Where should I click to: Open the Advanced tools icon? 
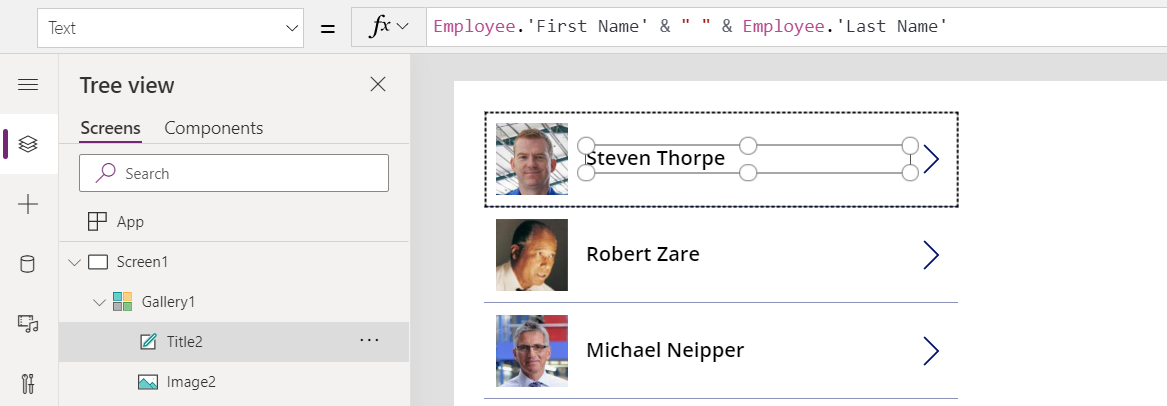click(28, 383)
